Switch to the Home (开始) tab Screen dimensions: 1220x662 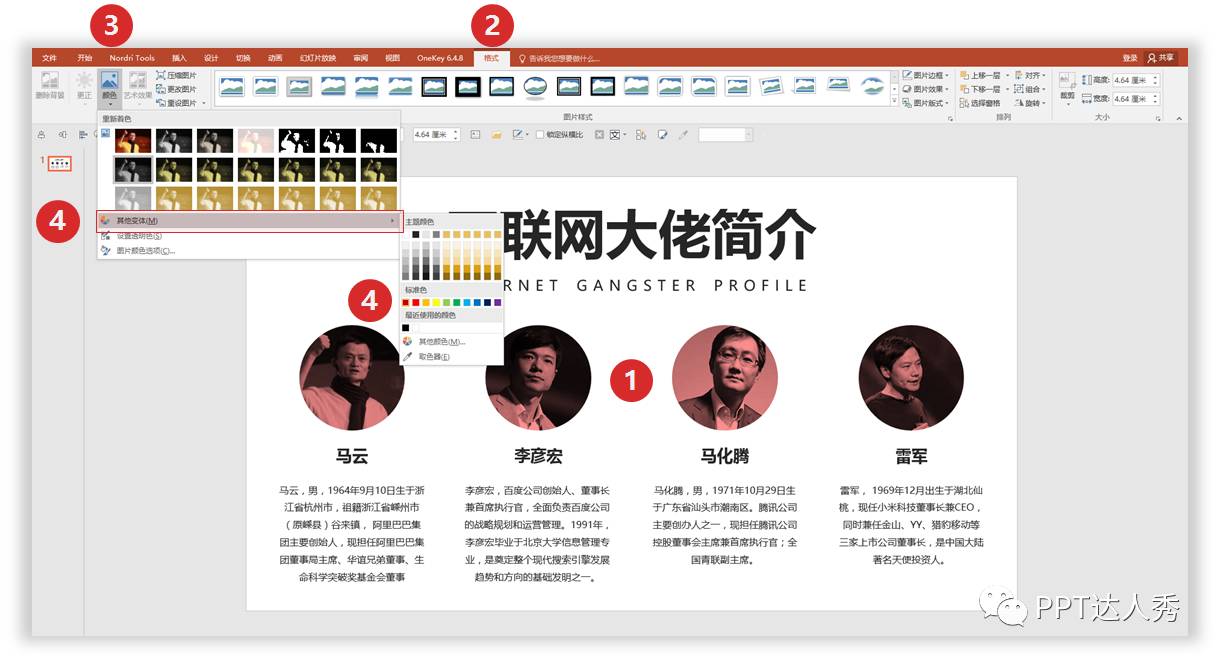(85, 58)
